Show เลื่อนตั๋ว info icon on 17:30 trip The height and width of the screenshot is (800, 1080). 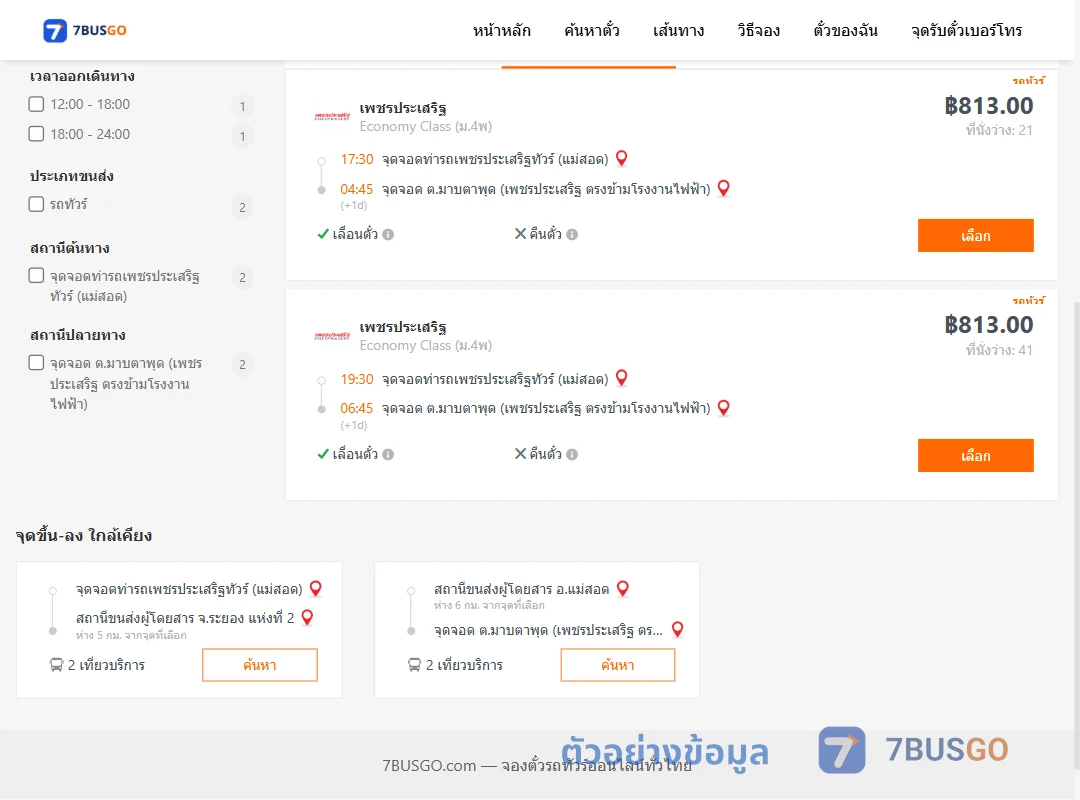point(388,234)
